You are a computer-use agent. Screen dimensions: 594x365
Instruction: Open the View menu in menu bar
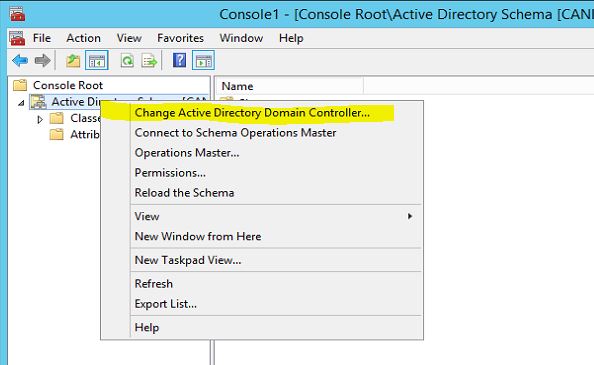(x=129, y=38)
